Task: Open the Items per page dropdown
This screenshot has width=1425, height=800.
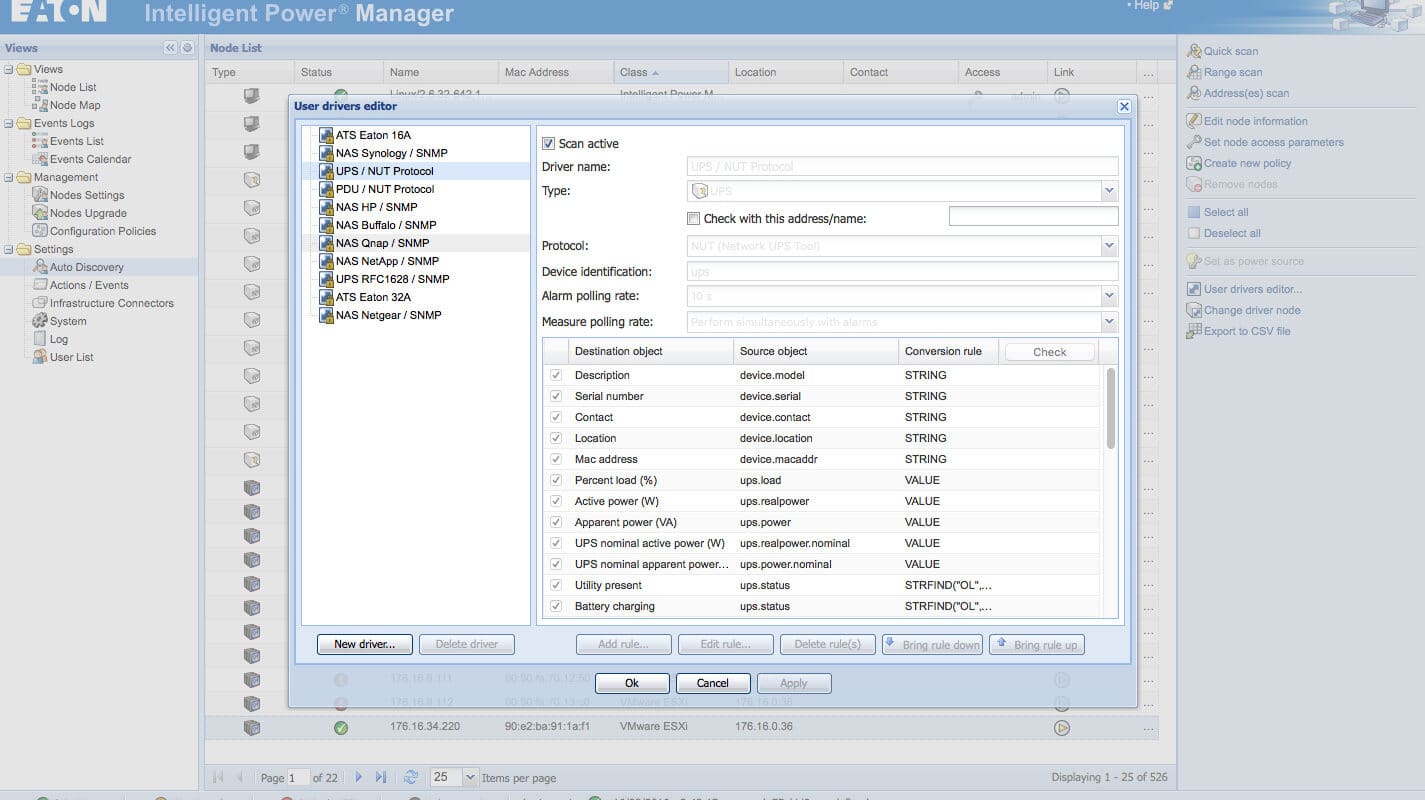Action: click(470, 777)
